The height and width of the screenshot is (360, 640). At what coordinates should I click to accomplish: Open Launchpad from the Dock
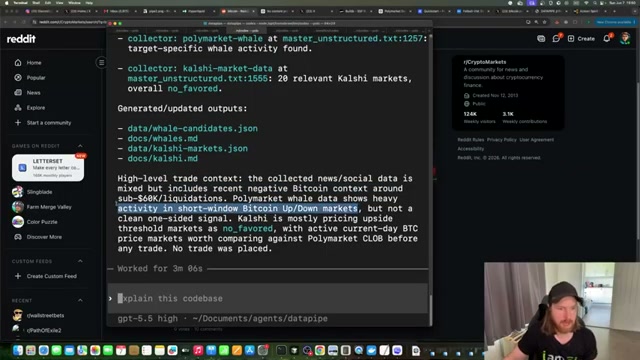(31, 350)
